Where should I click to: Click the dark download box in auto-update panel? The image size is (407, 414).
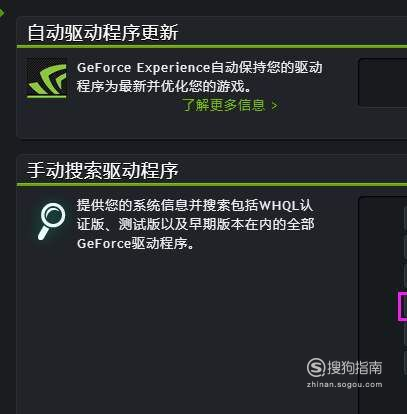[382, 82]
